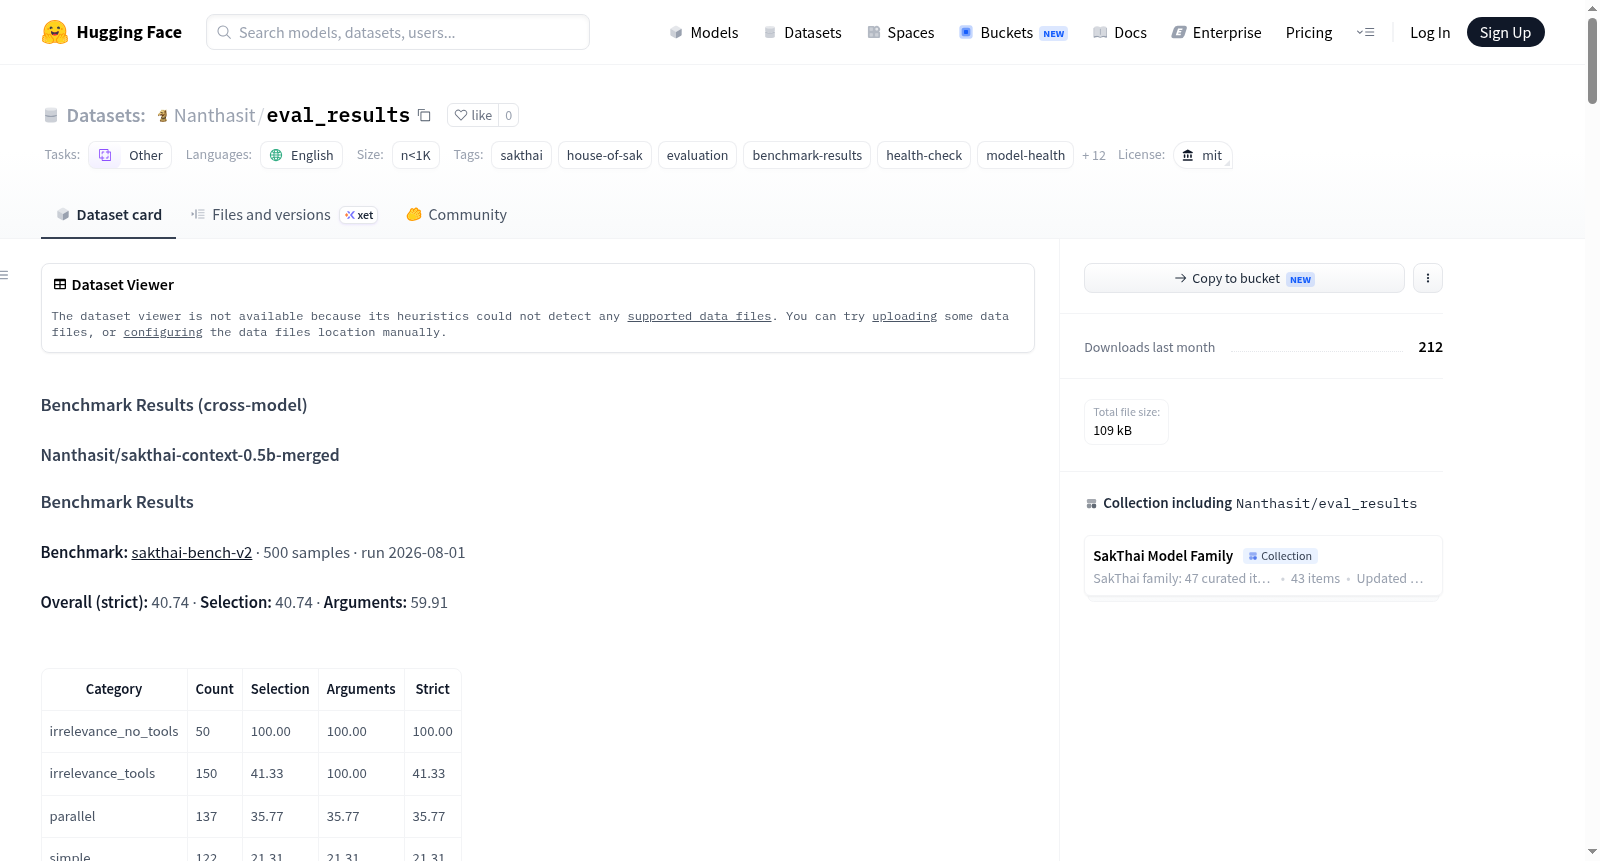Image resolution: width=1600 pixels, height=861 pixels.
Task: Click the Selection column header
Action: click(280, 689)
